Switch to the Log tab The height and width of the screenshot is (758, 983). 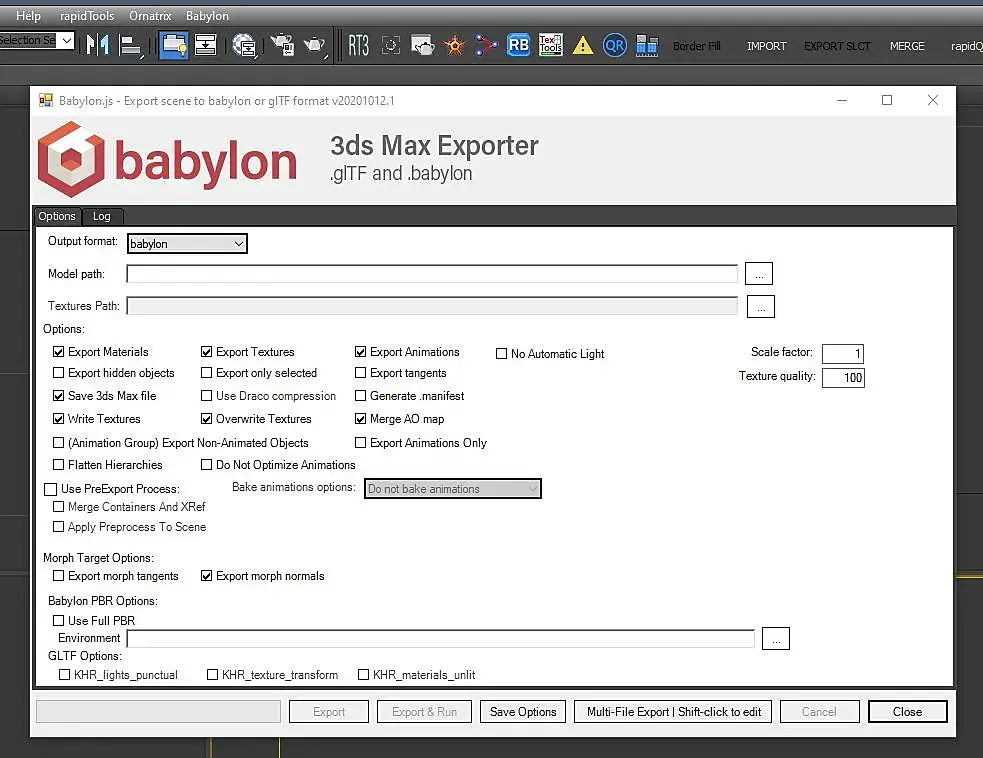point(102,216)
